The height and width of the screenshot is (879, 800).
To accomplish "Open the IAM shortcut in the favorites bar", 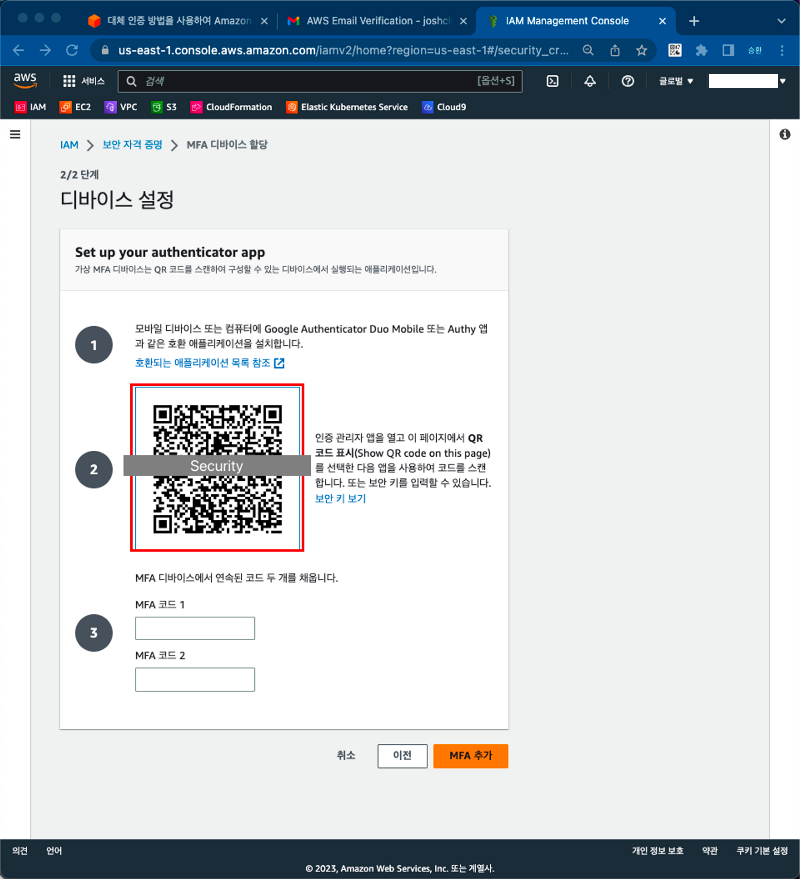I will pos(30,107).
